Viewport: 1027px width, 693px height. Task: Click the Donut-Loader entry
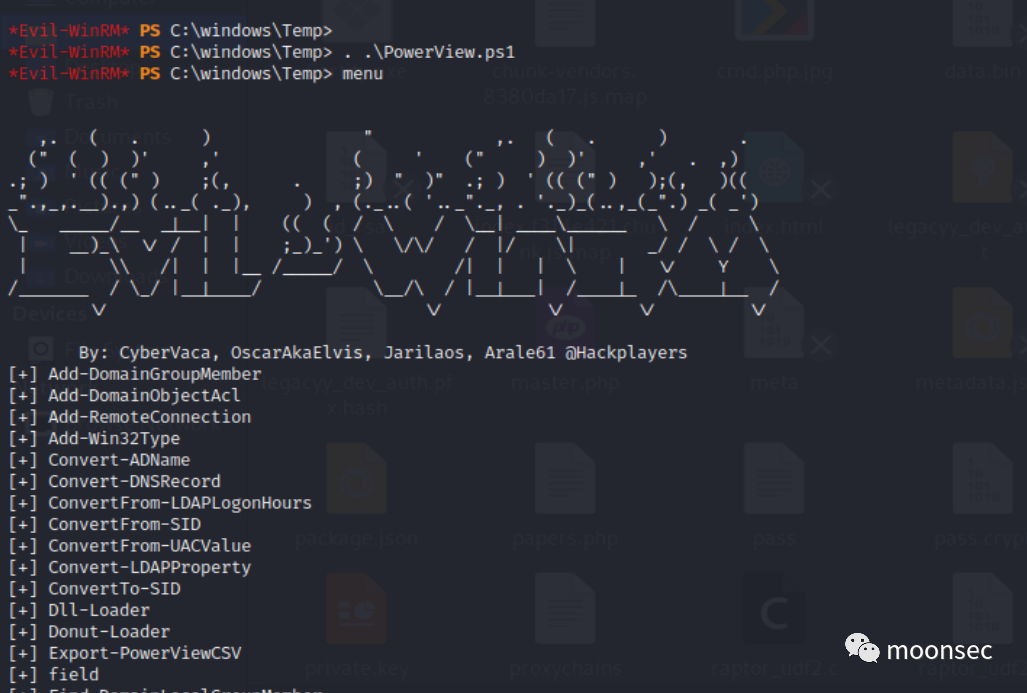[x=109, y=631]
